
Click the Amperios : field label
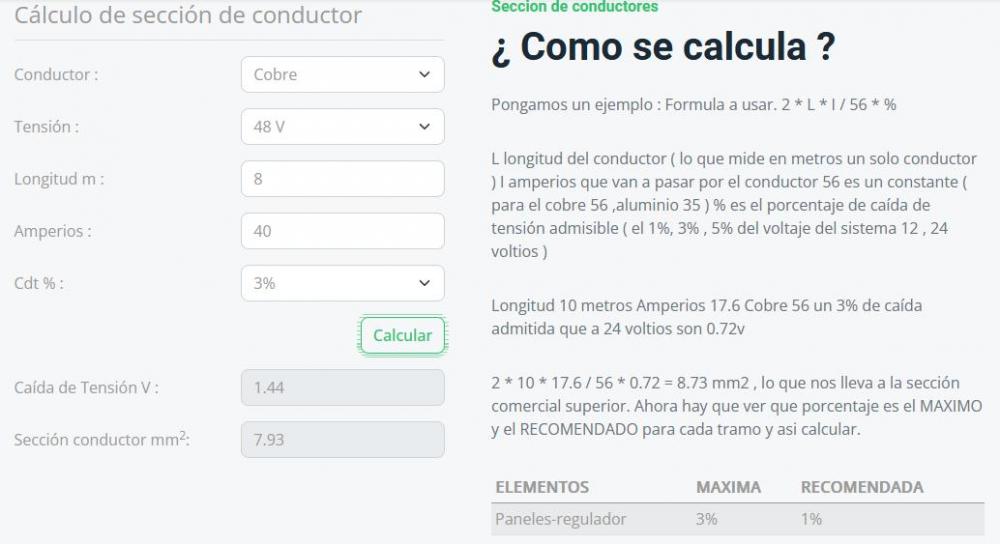coord(53,231)
